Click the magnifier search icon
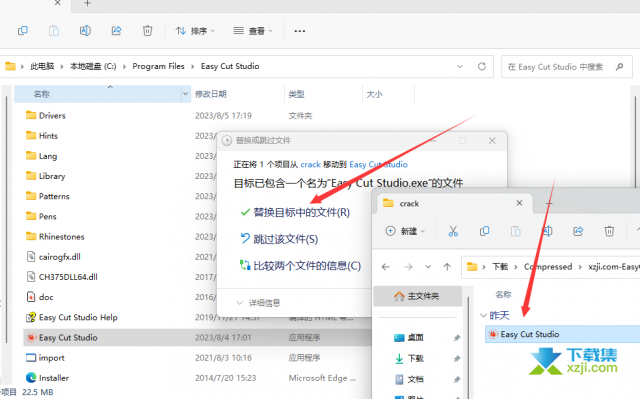 619,66
